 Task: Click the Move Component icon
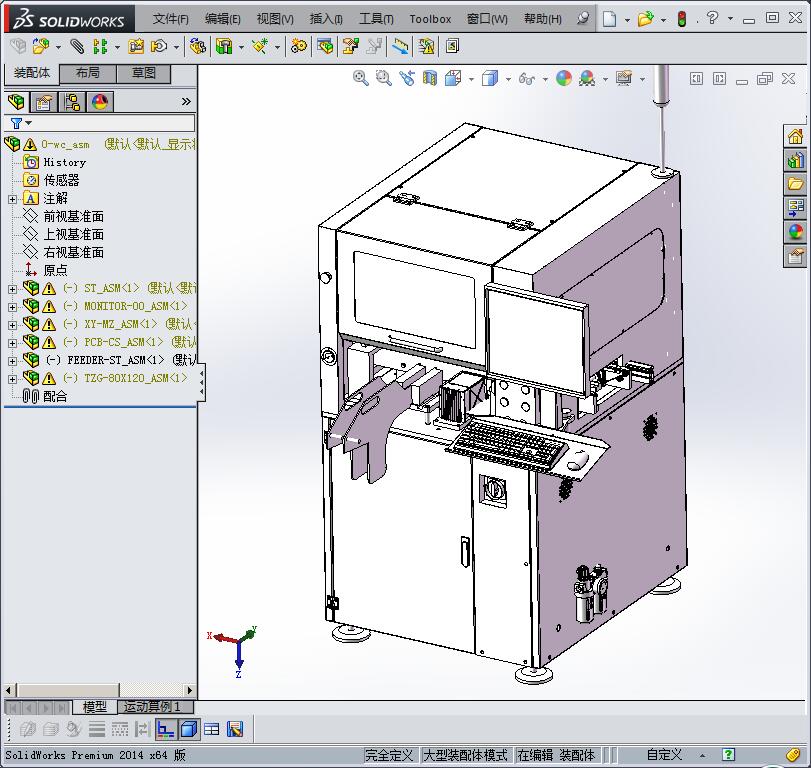(159, 47)
